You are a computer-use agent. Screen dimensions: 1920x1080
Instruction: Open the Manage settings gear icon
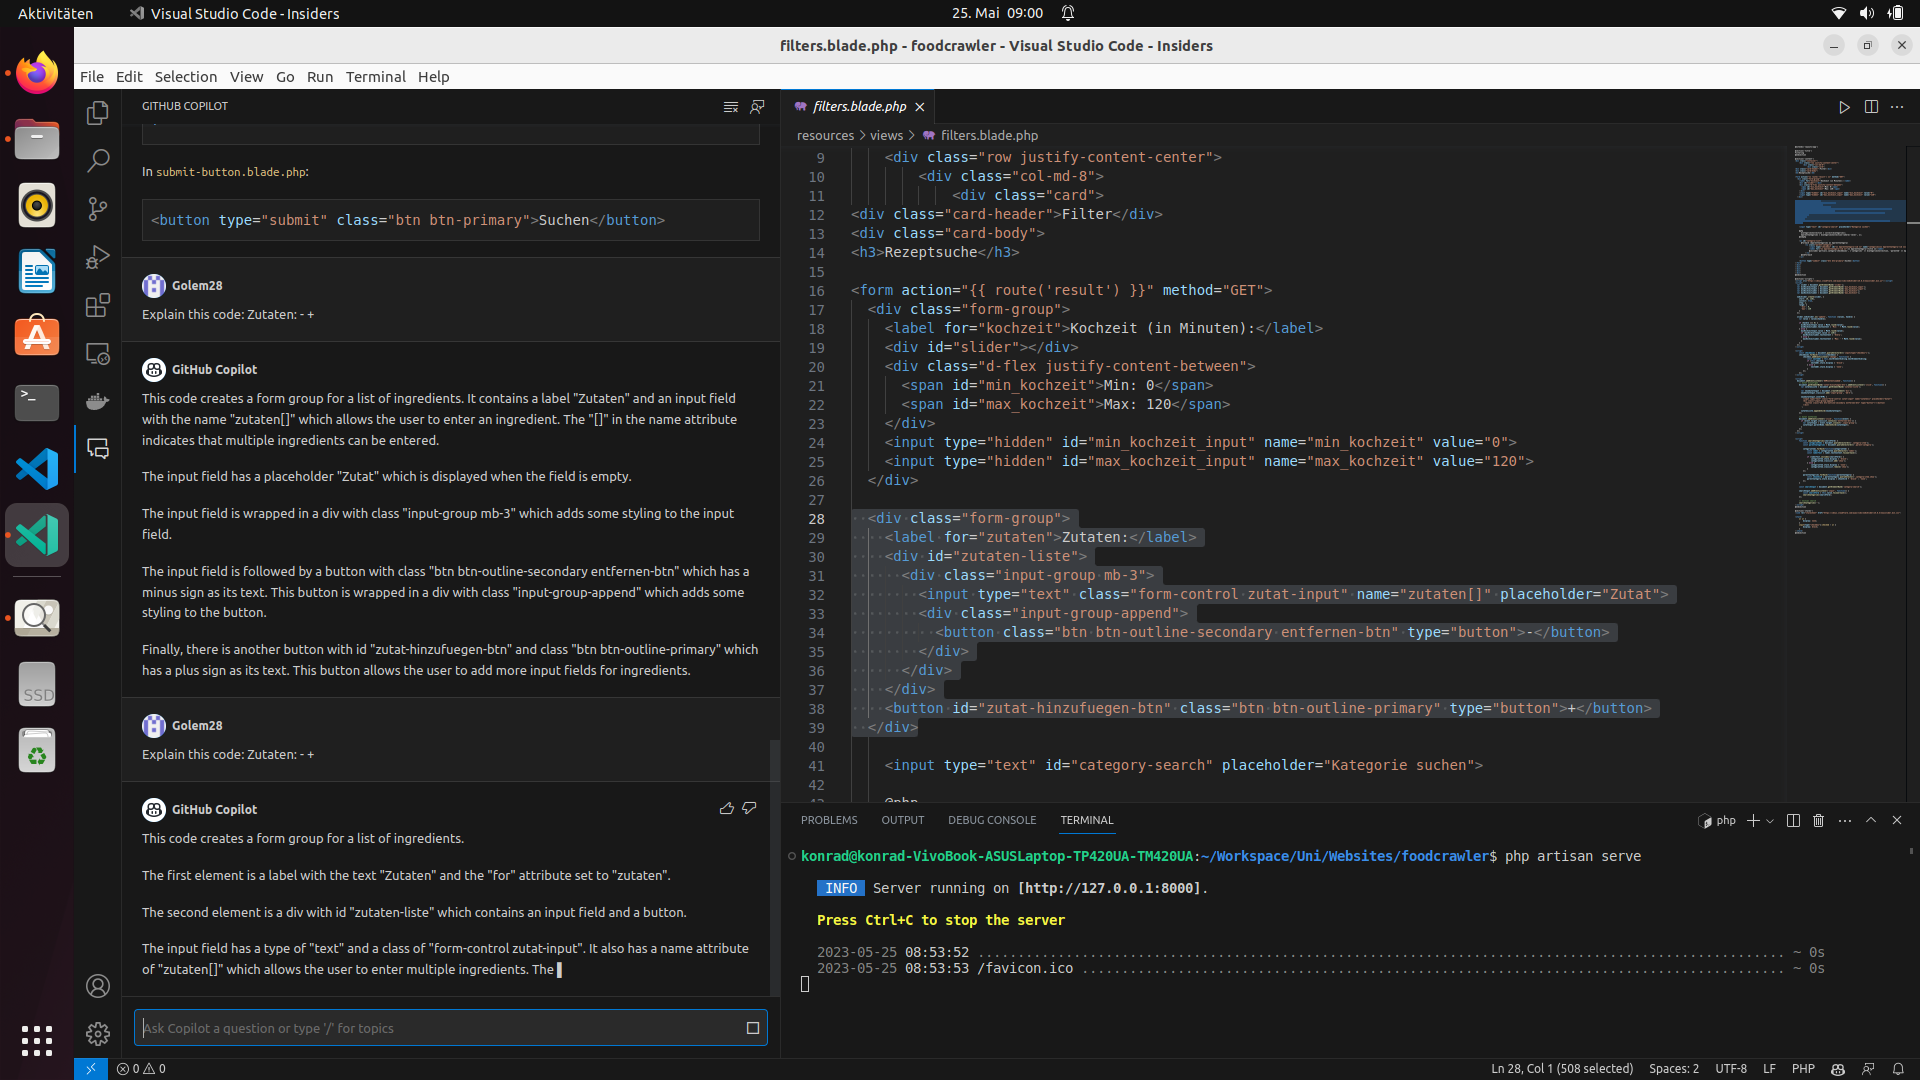pyautogui.click(x=97, y=1034)
